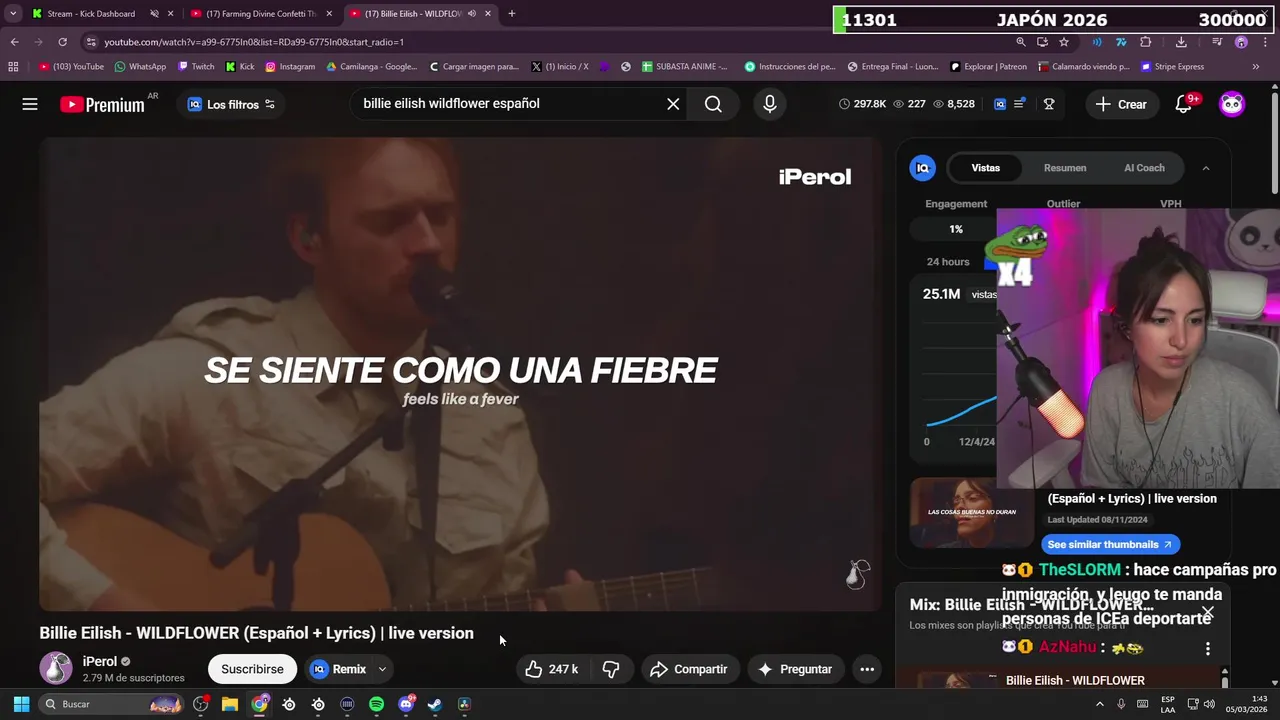
Task: Open a new browser tab
Action: click(511, 14)
